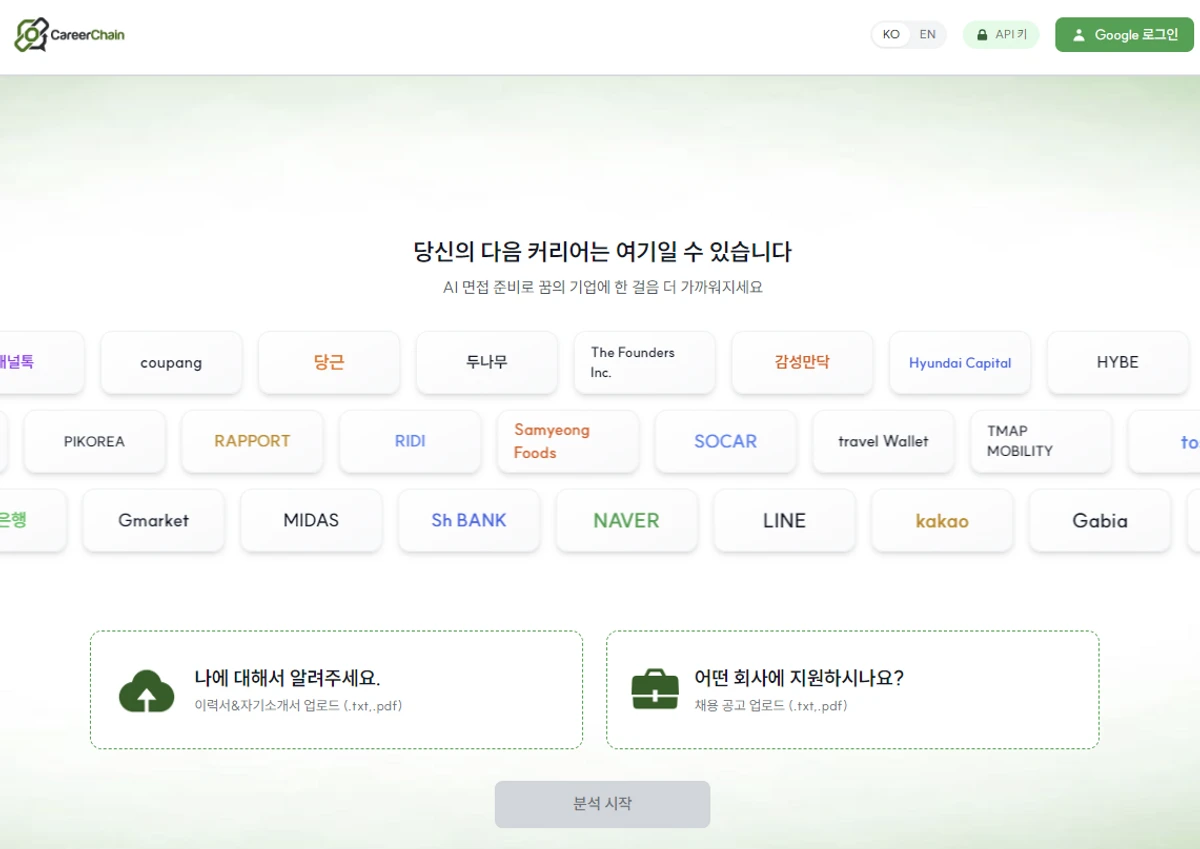Select the Sh BANK card

coord(469,520)
